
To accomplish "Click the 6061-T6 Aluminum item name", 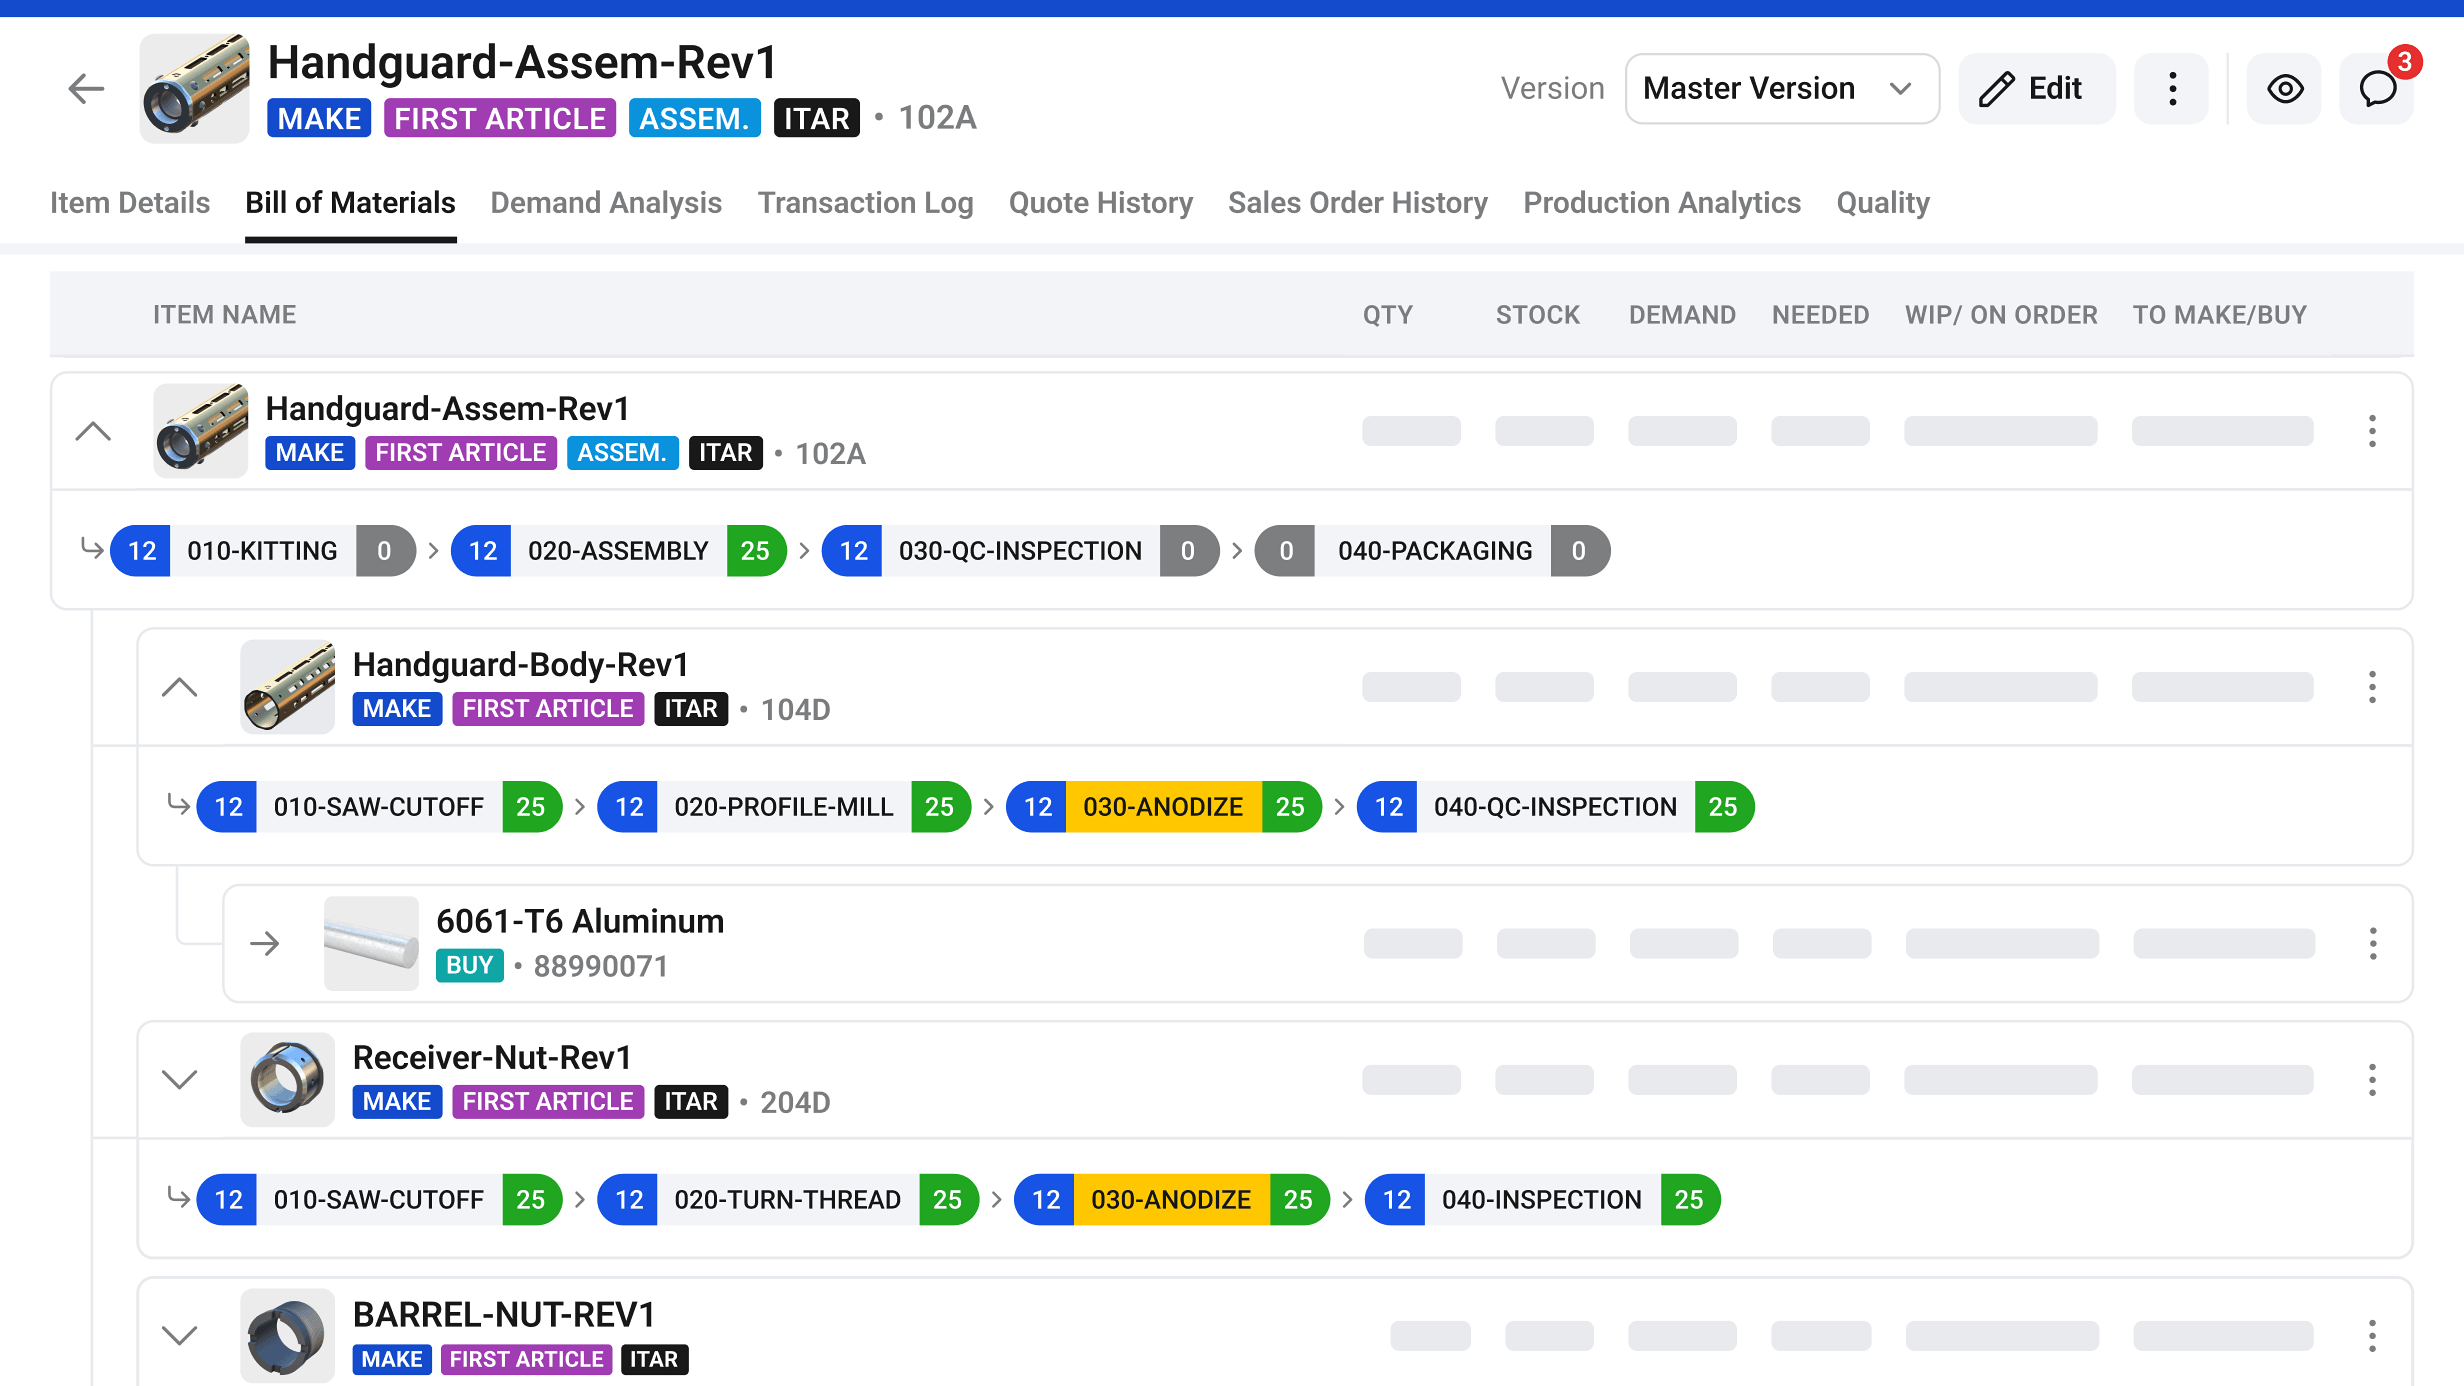I will click(580, 921).
